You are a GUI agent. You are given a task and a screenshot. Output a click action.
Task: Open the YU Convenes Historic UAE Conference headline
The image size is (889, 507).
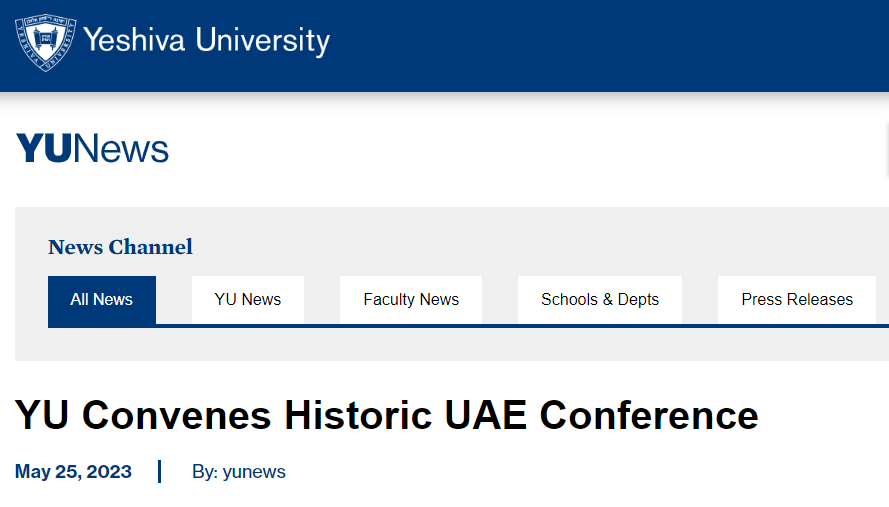click(x=386, y=415)
